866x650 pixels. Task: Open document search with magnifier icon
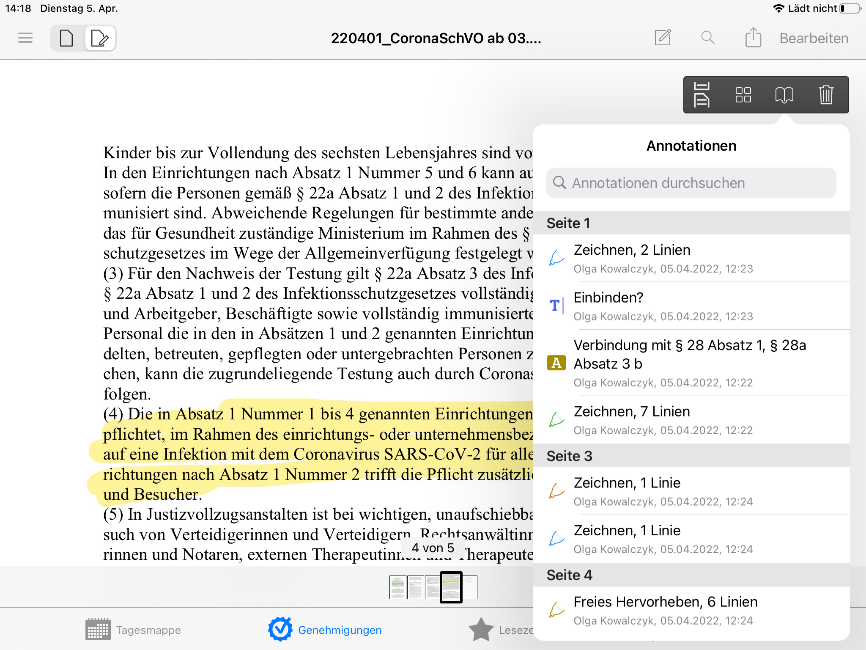pyautogui.click(x=708, y=38)
